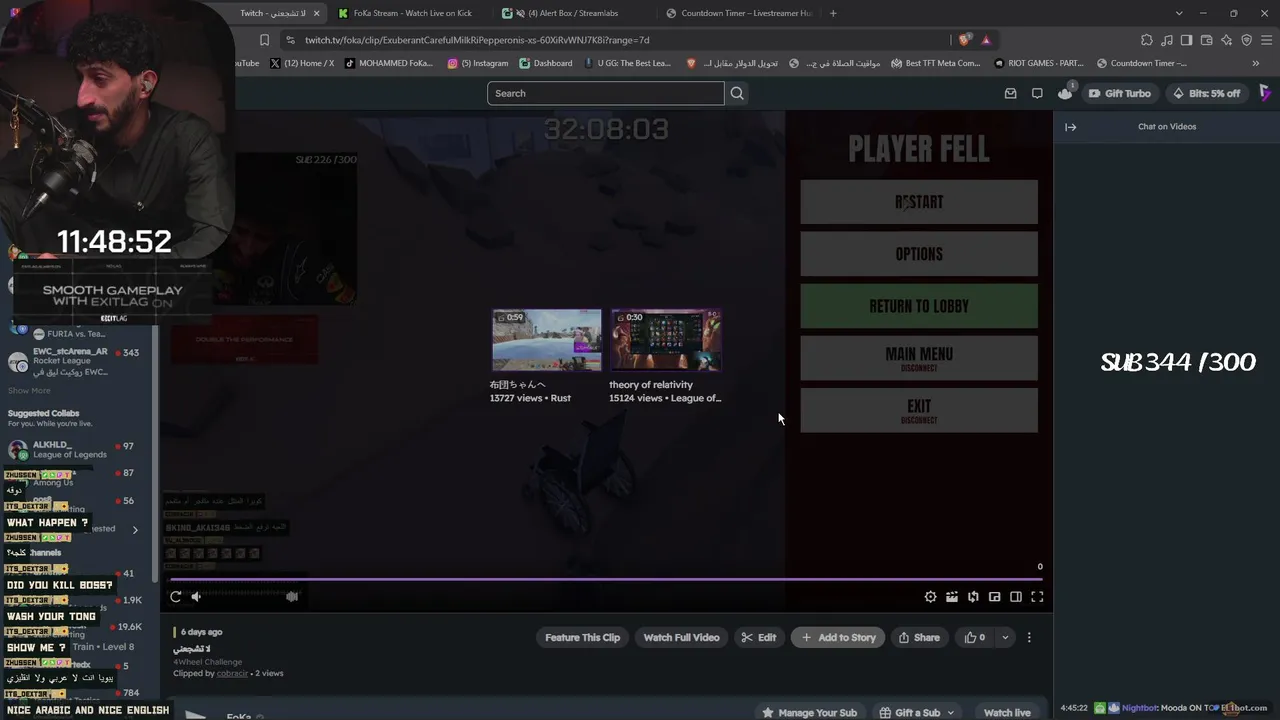The image size is (1280, 720).
Task: Open the Brave VPN shield icon
Action: (1246, 40)
